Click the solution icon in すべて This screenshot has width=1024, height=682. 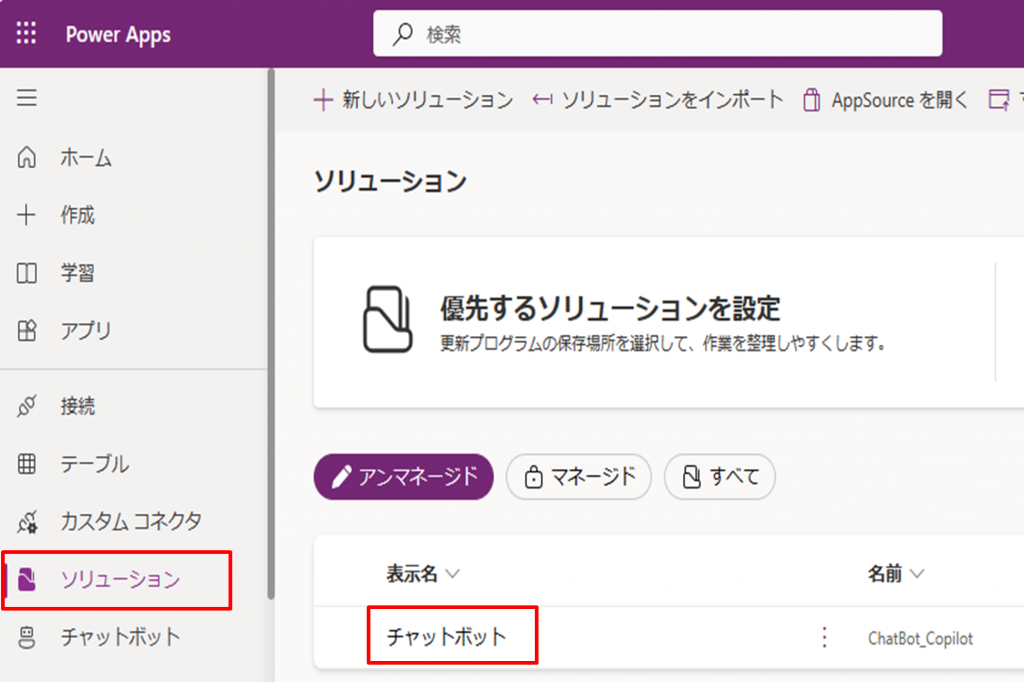[692, 477]
